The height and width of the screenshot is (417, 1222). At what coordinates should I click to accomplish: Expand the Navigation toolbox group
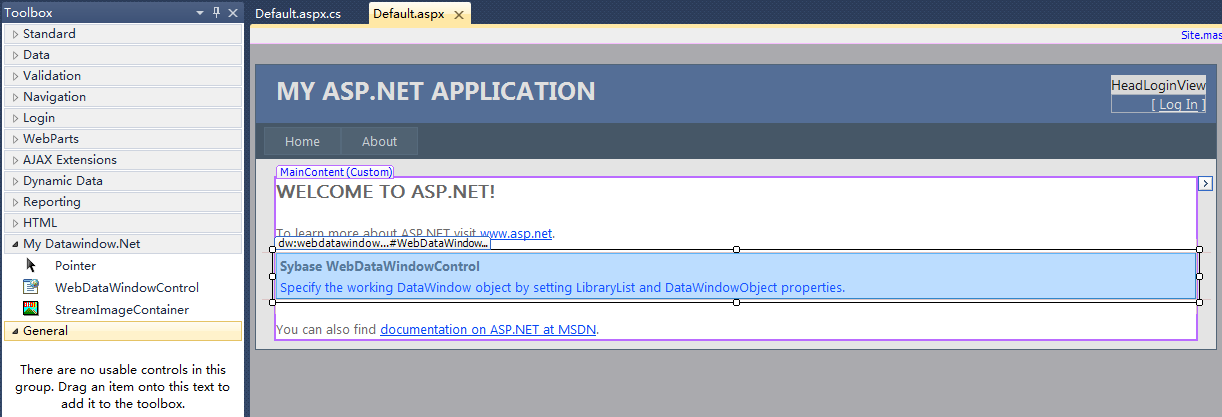point(16,97)
